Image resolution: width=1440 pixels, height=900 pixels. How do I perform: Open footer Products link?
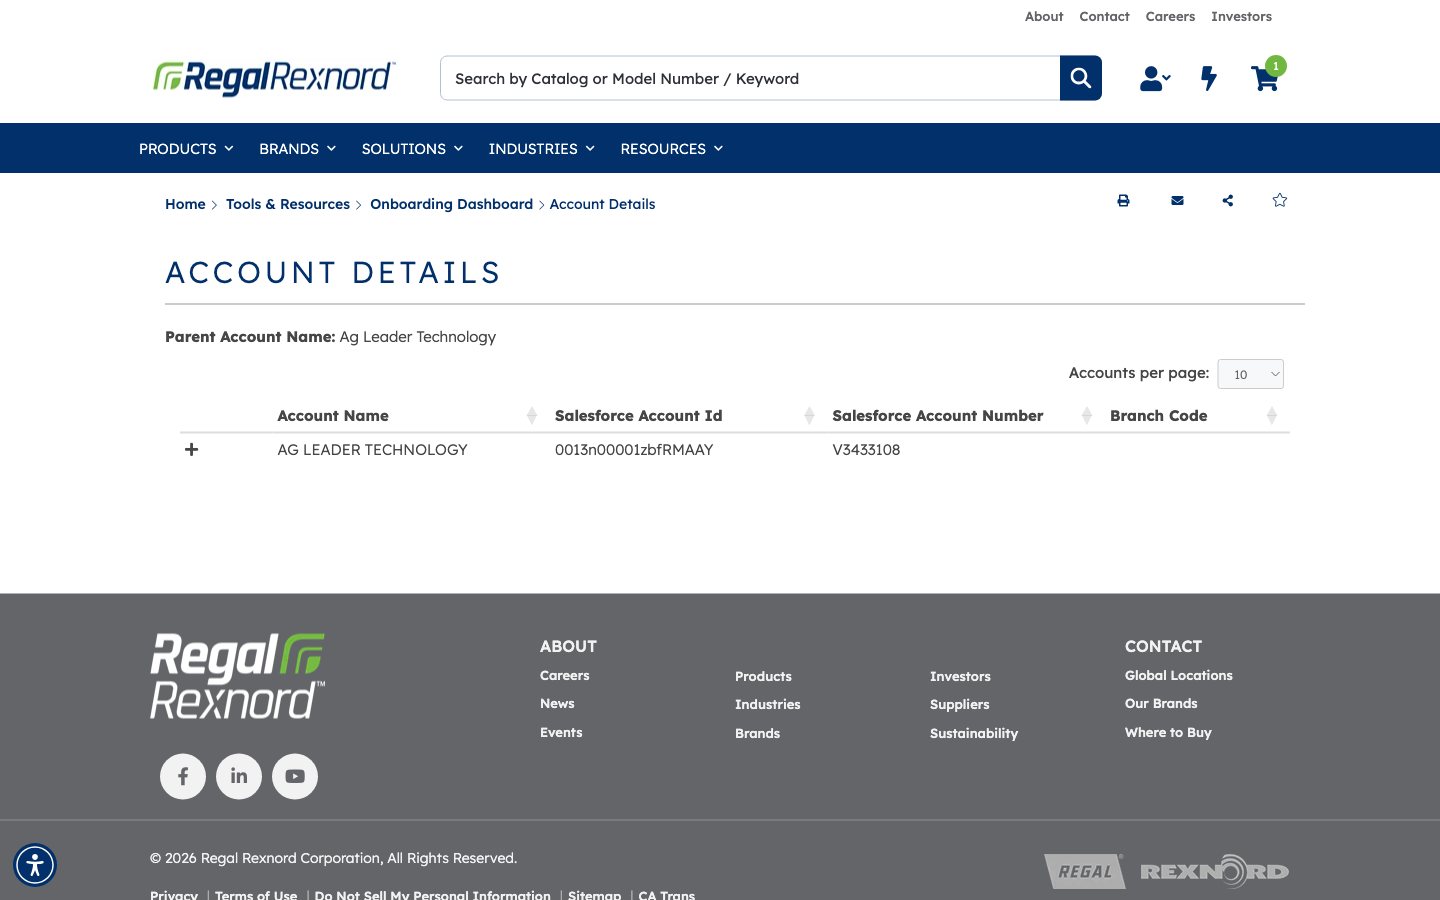pyautogui.click(x=763, y=677)
